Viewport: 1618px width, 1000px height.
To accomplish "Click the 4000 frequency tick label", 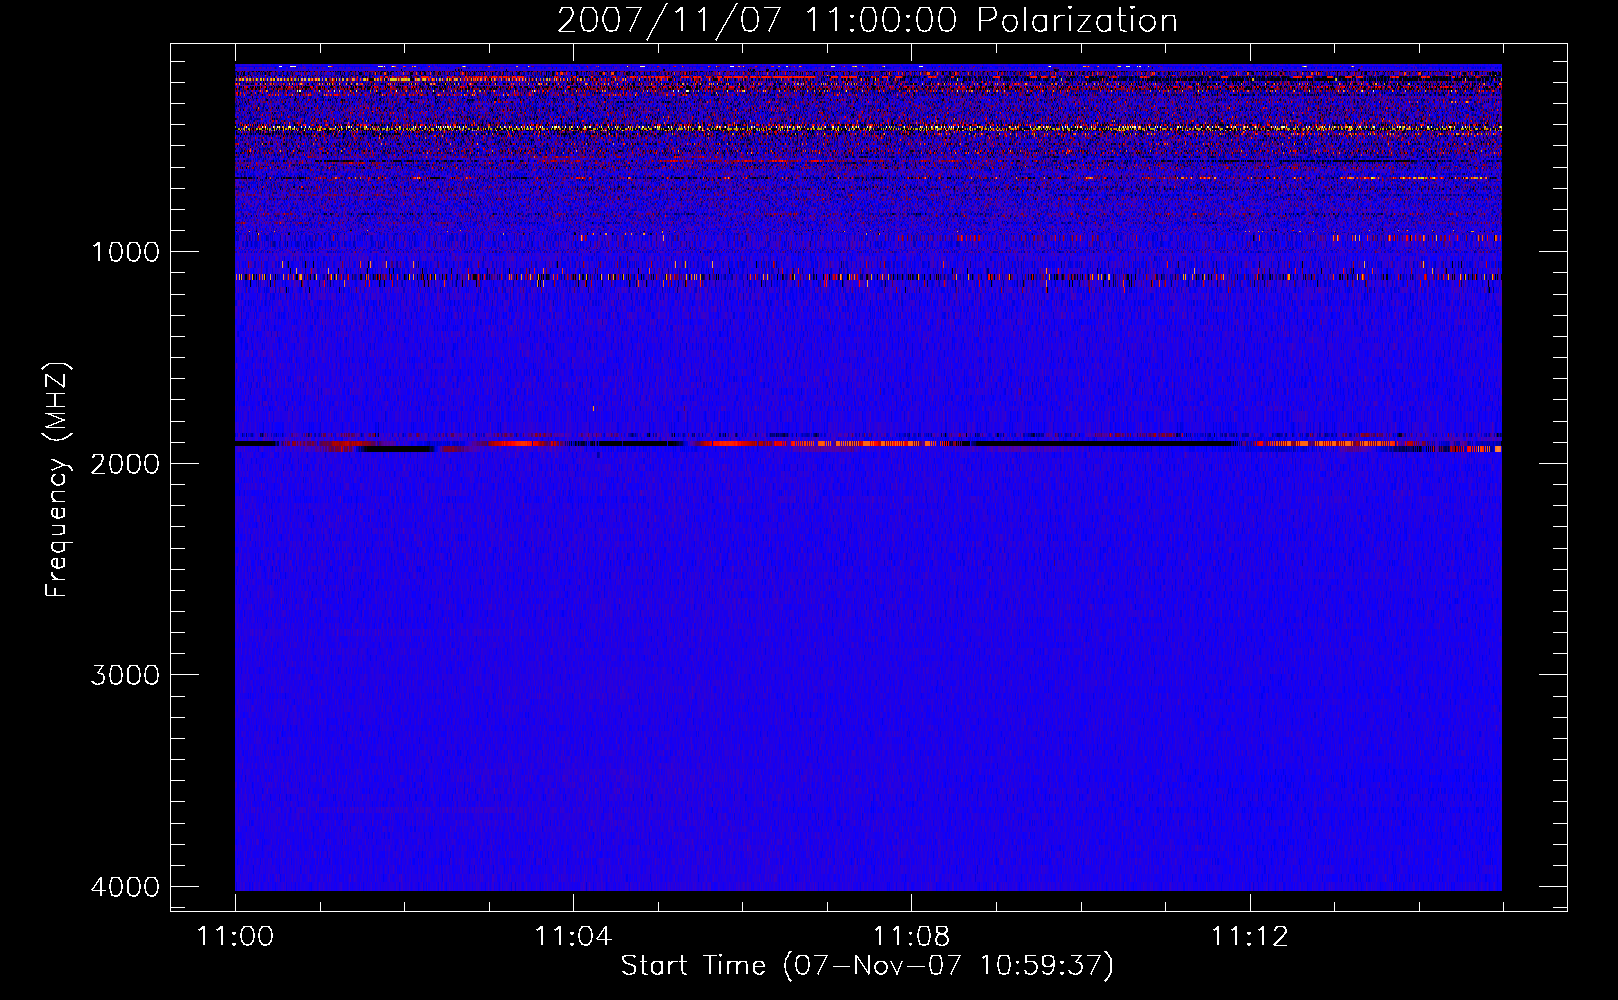I will tap(125, 887).
